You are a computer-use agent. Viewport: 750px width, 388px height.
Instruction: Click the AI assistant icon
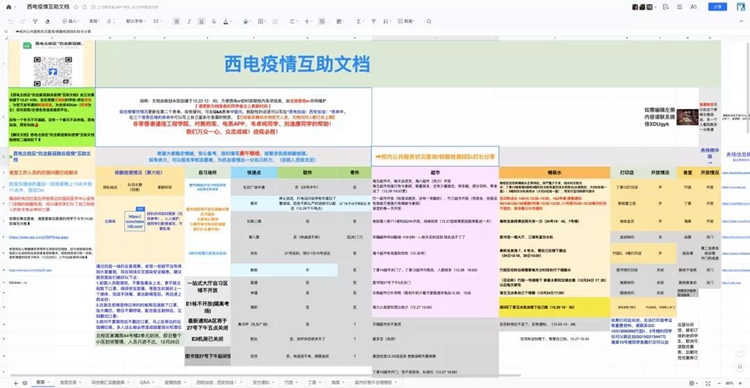[x=693, y=7]
